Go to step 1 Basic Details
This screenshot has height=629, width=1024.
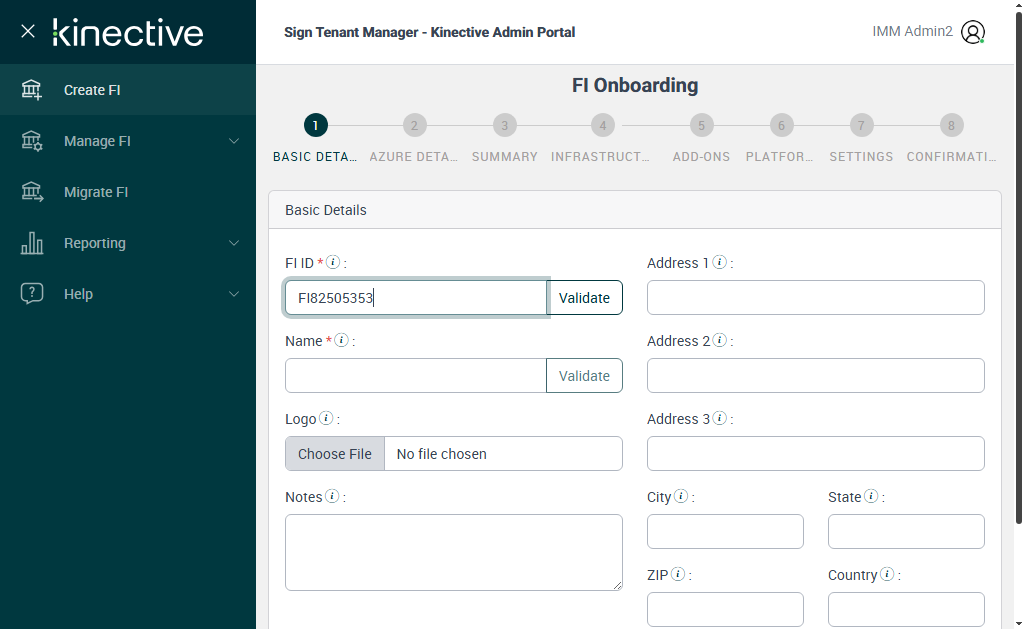click(315, 125)
